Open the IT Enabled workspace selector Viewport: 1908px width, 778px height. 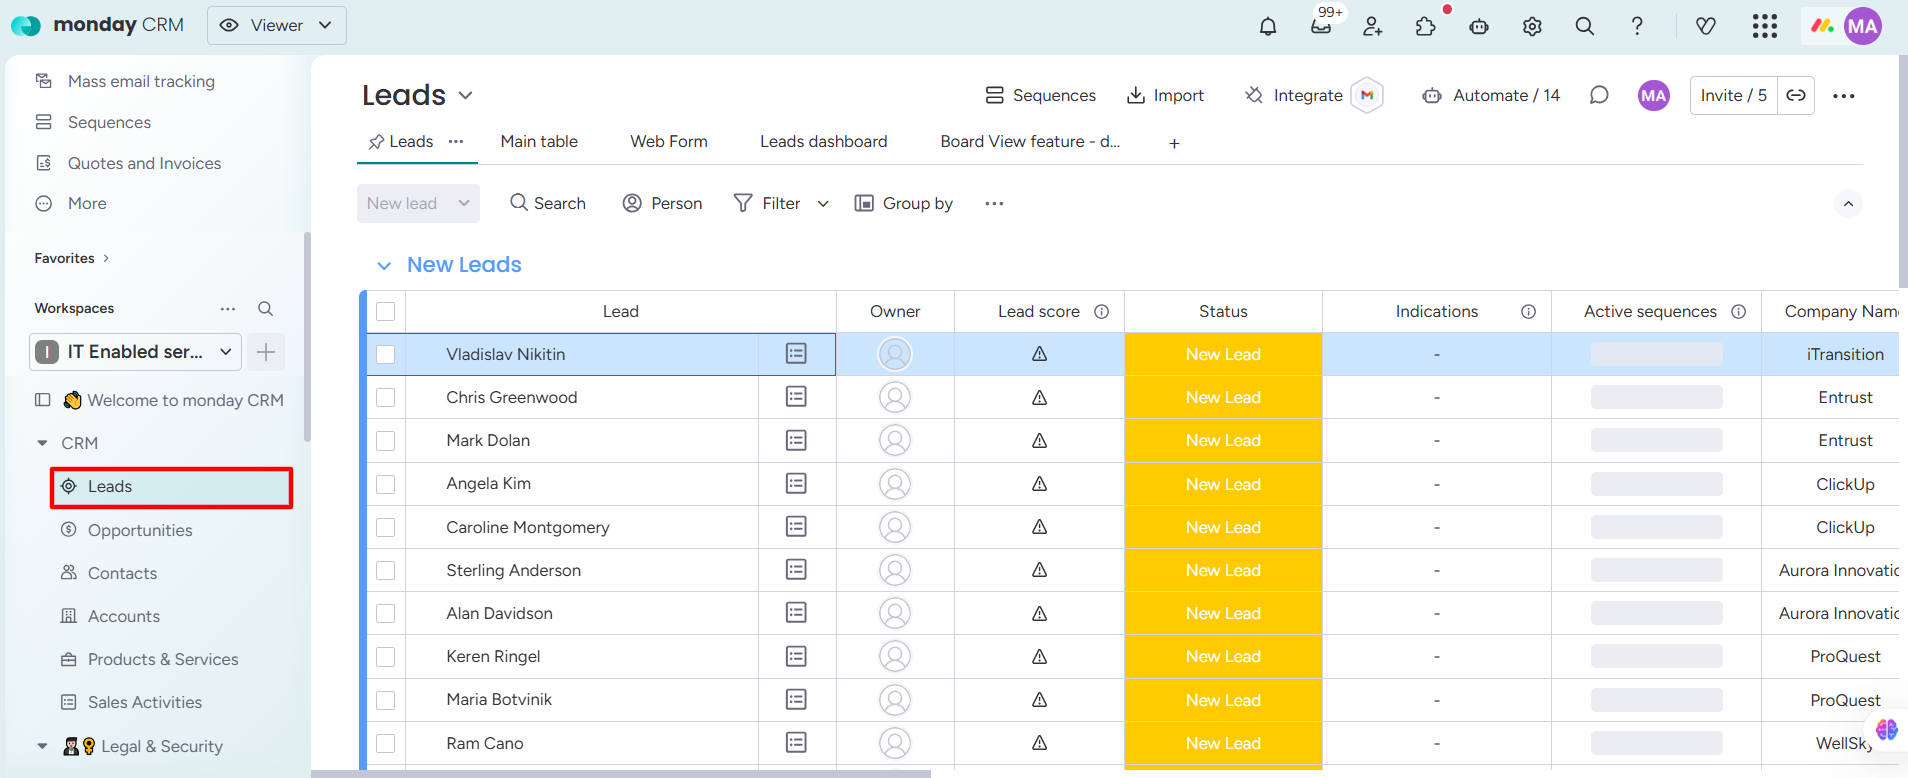point(136,352)
